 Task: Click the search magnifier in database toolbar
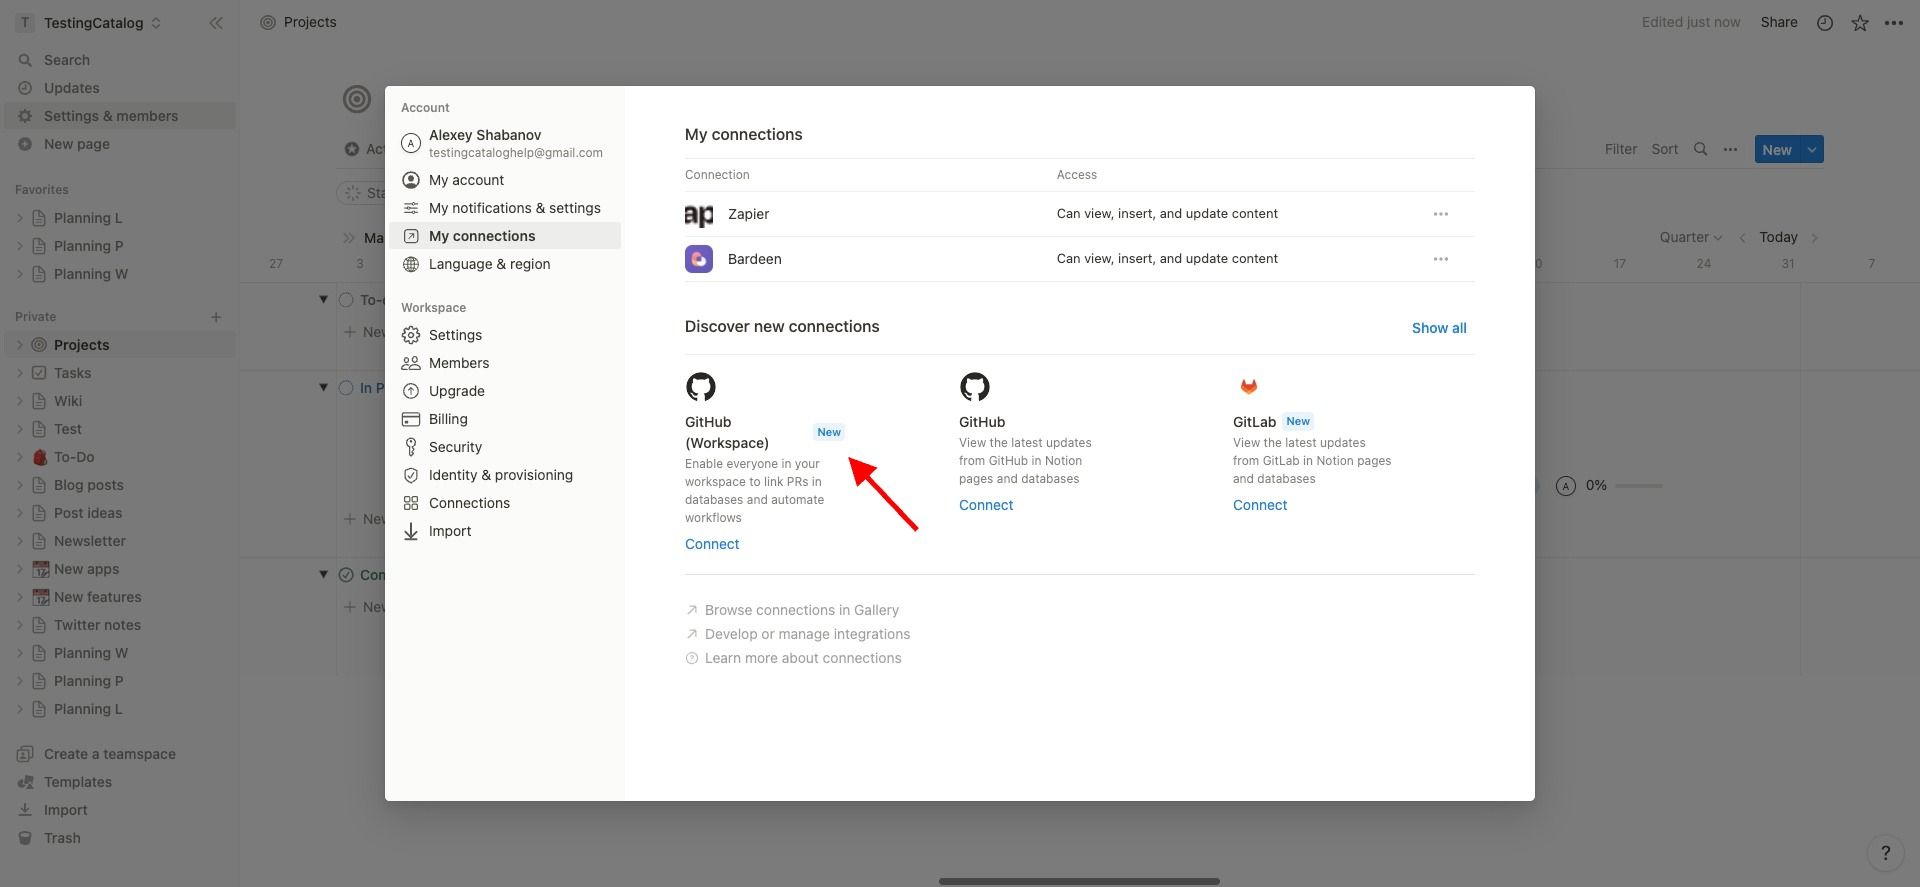click(x=1700, y=149)
